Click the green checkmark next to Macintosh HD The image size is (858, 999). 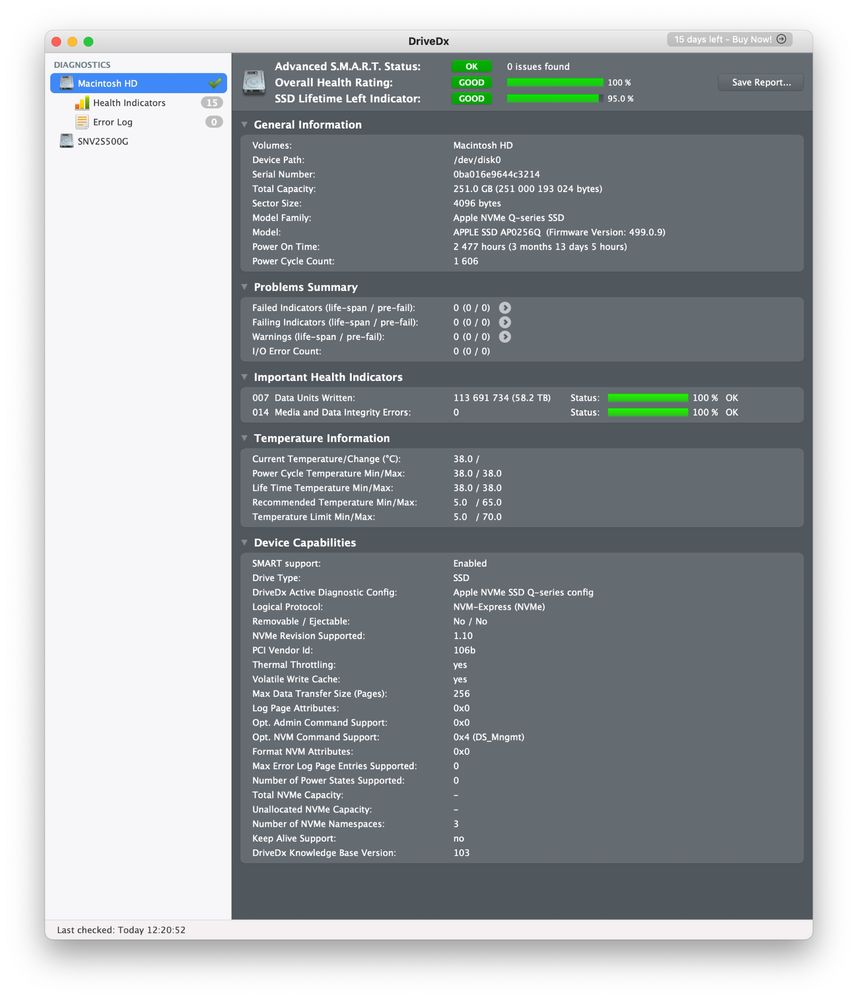tap(215, 83)
